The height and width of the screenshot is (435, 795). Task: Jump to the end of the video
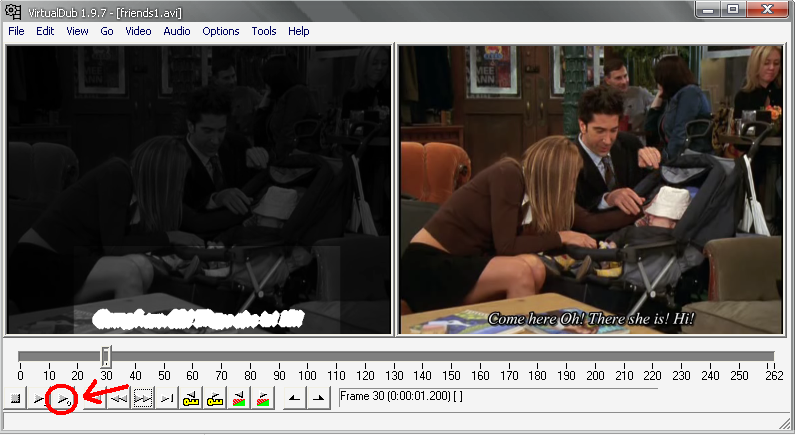pos(167,398)
